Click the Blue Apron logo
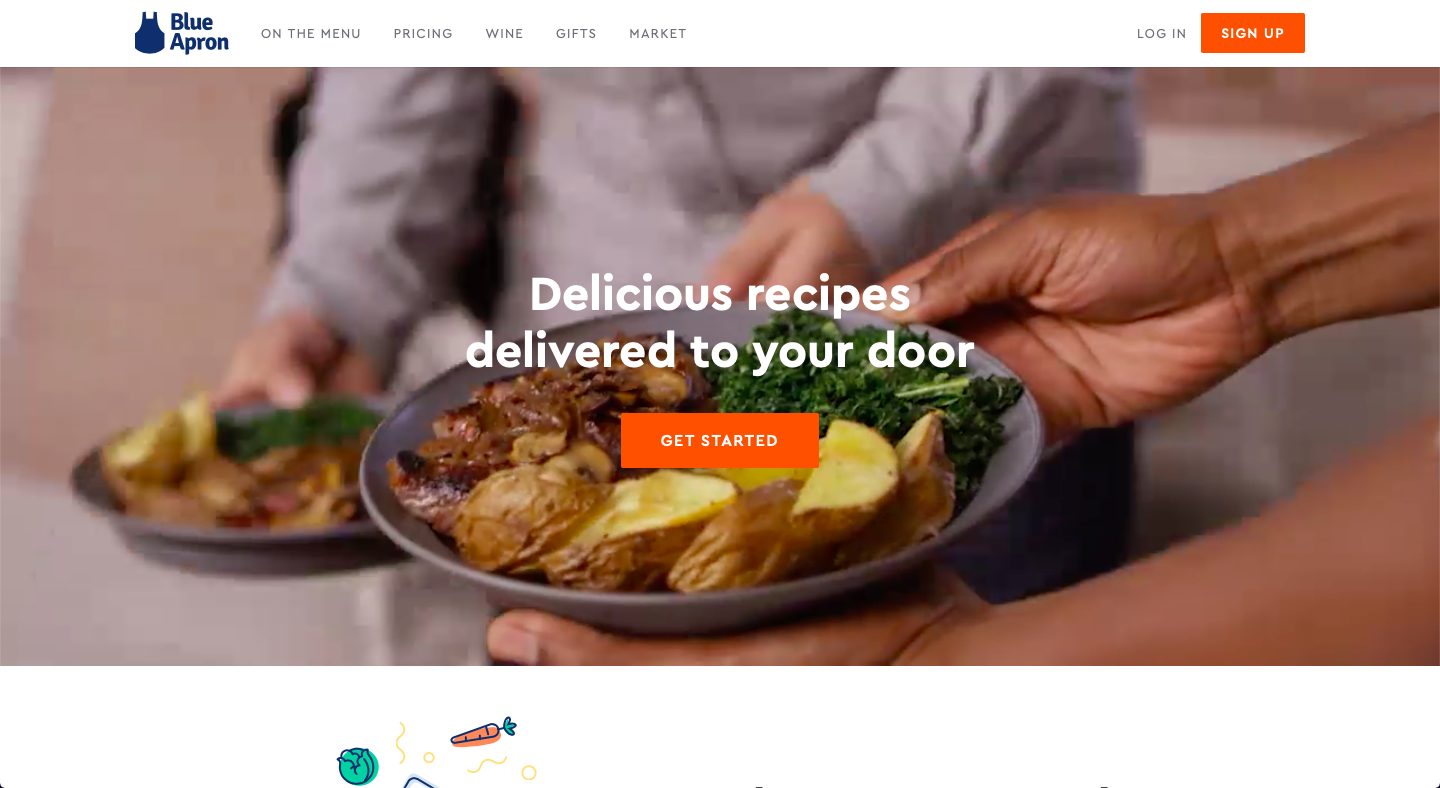 tap(181, 33)
